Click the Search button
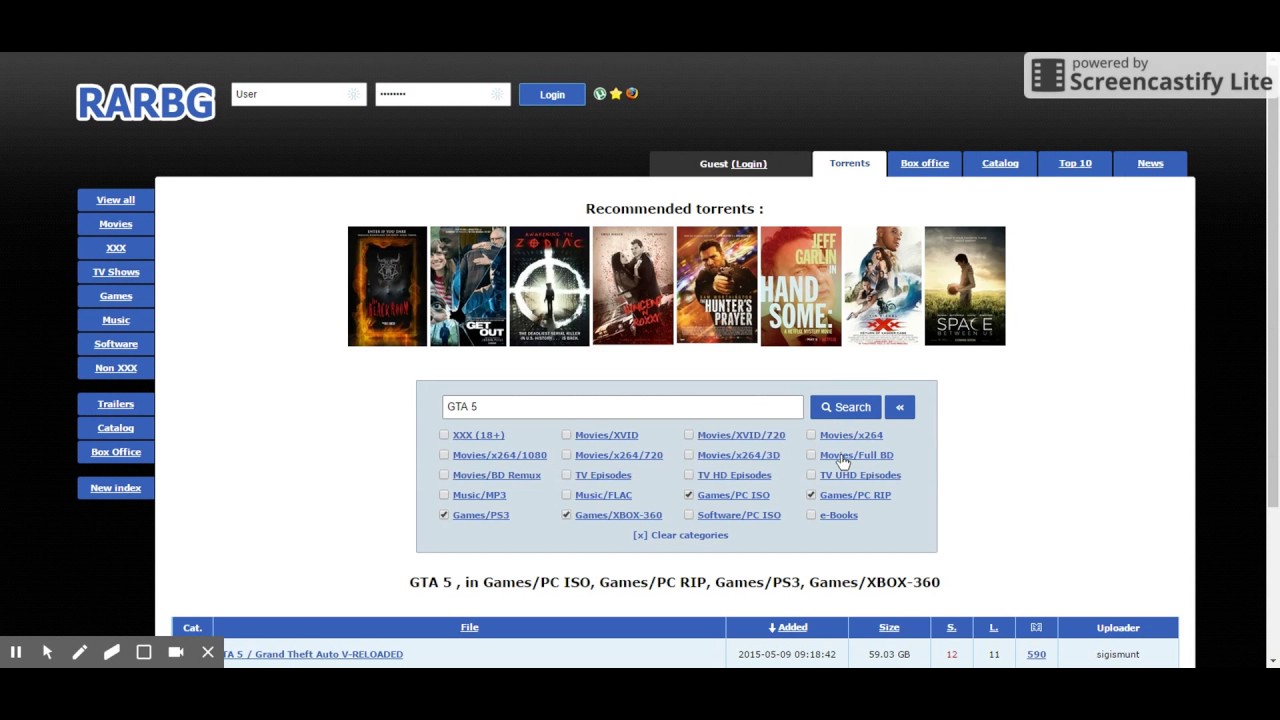Screen dimensions: 1280x720 point(846,407)
